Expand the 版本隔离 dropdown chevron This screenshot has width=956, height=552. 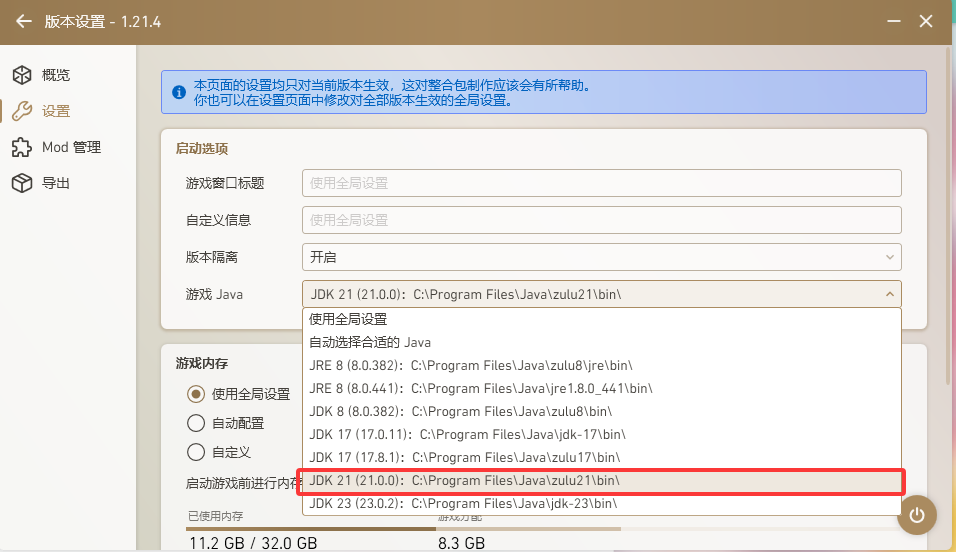click(890, 257)
